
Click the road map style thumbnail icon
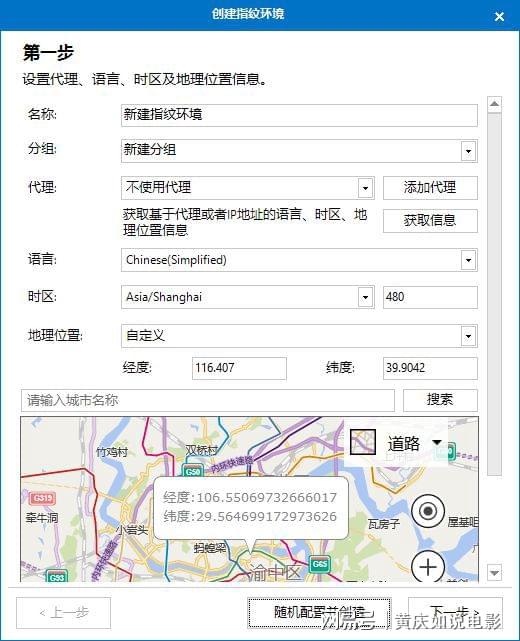click(363, 442)
